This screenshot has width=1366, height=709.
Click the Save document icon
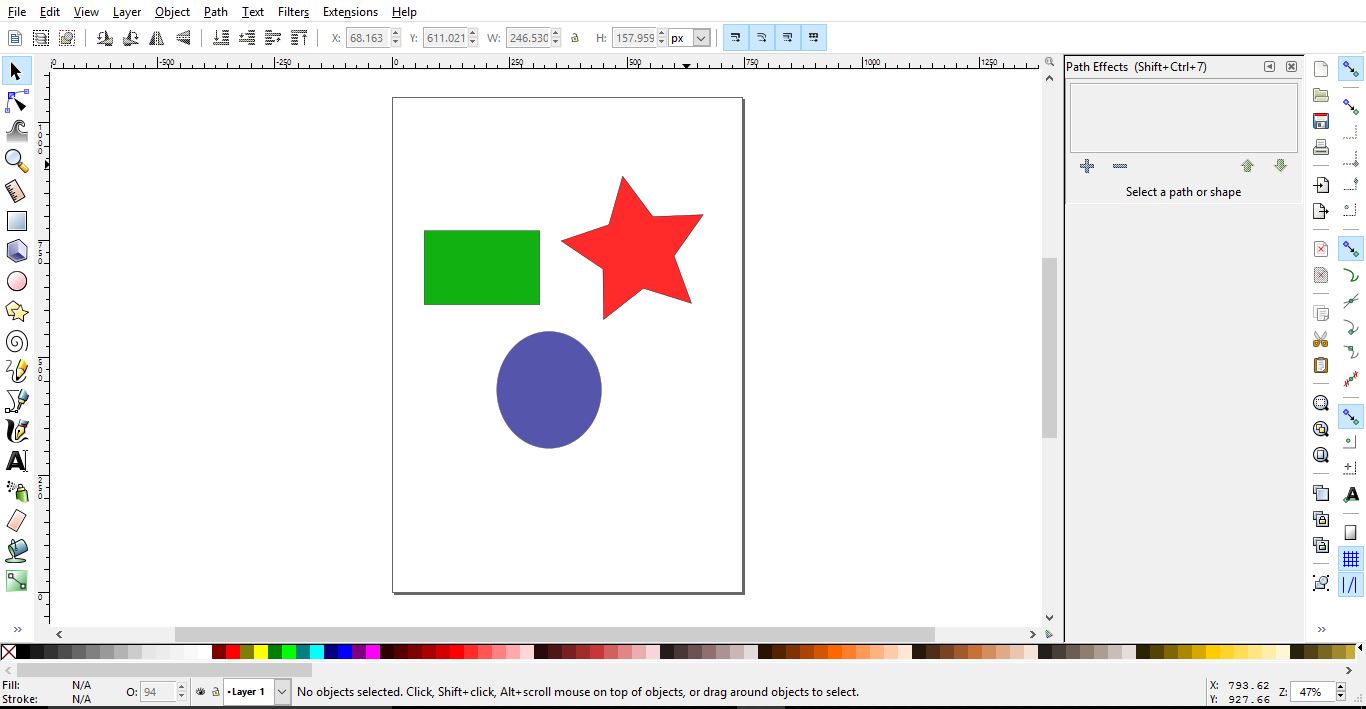(x=1320, y=119)
